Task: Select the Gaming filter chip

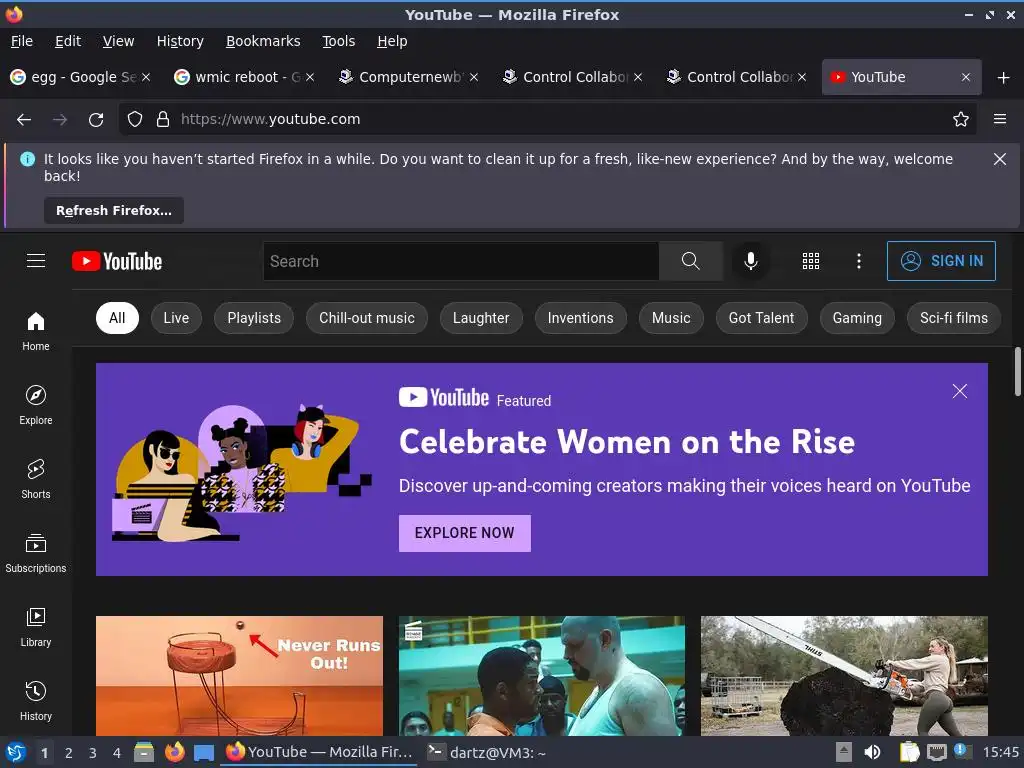Action: coord(857,318)
